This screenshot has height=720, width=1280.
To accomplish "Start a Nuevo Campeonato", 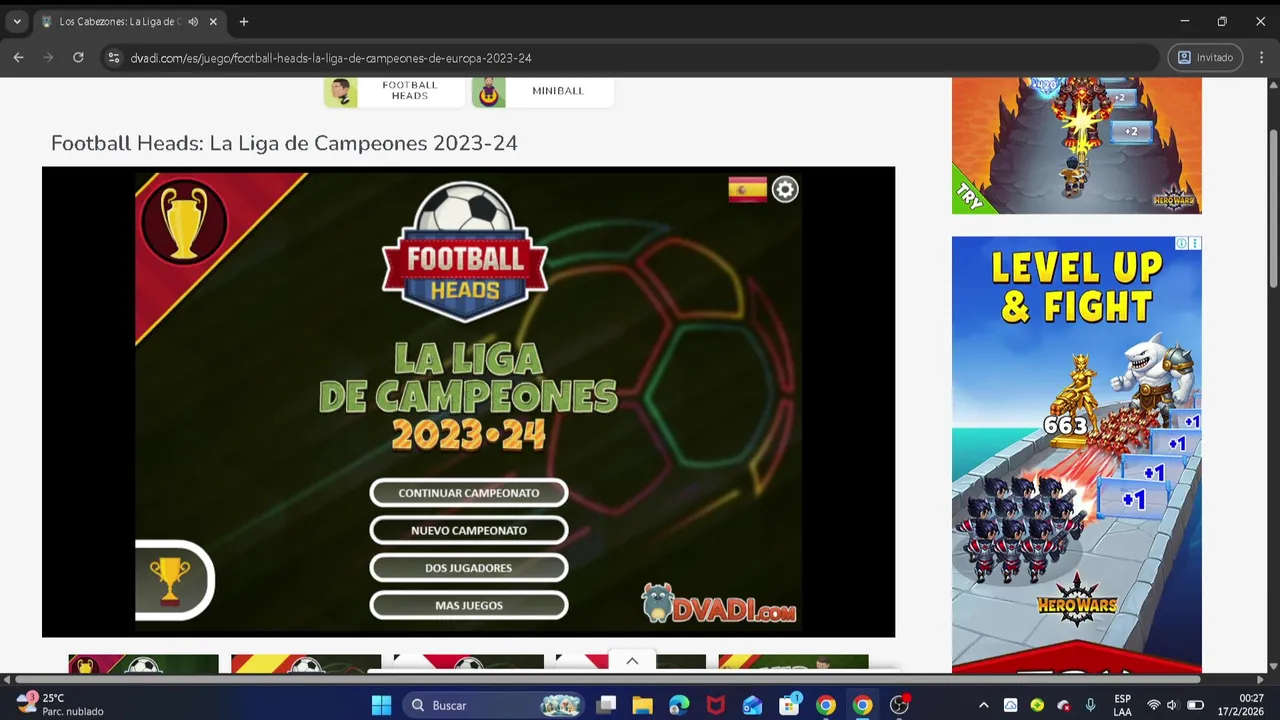I will coord(469,530).
